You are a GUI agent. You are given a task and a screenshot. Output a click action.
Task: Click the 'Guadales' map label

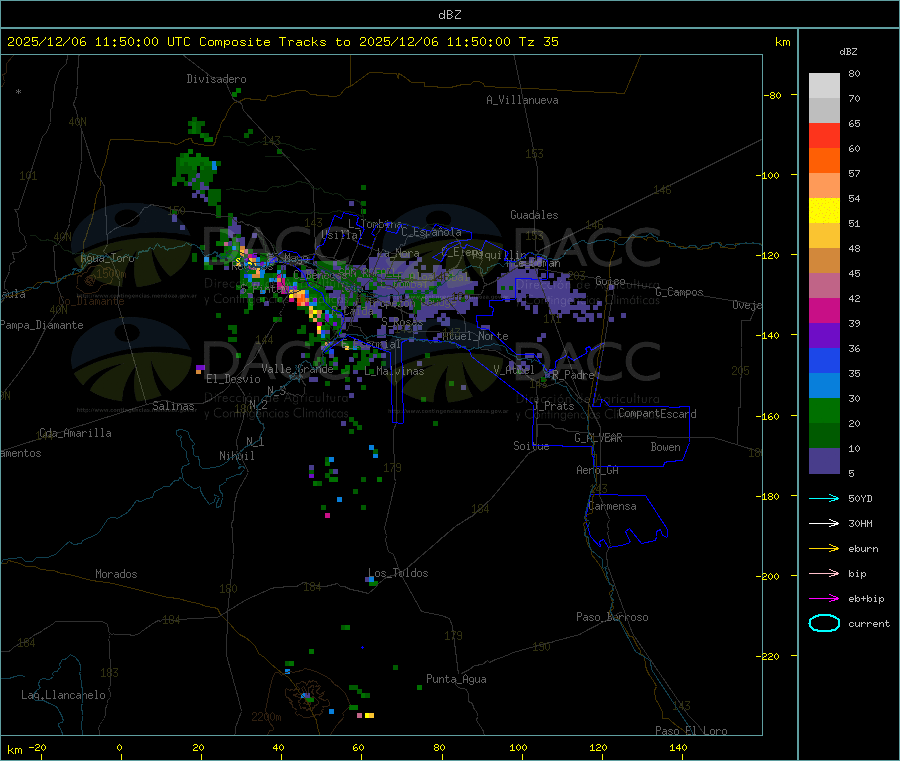tap(534, 215)
